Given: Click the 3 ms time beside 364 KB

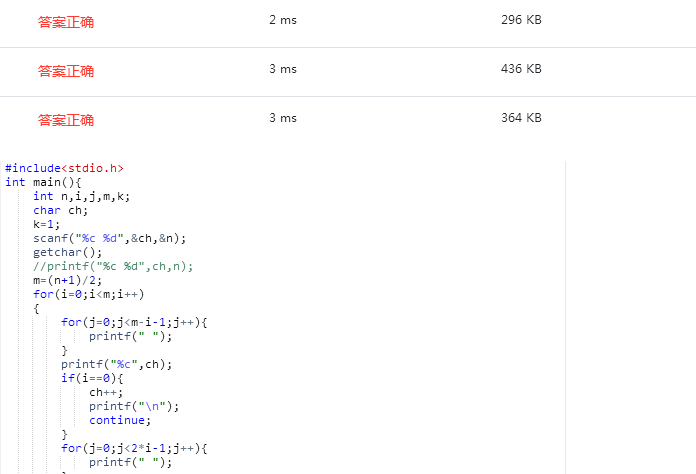Looking at the screenshot, I should [283, 118].
